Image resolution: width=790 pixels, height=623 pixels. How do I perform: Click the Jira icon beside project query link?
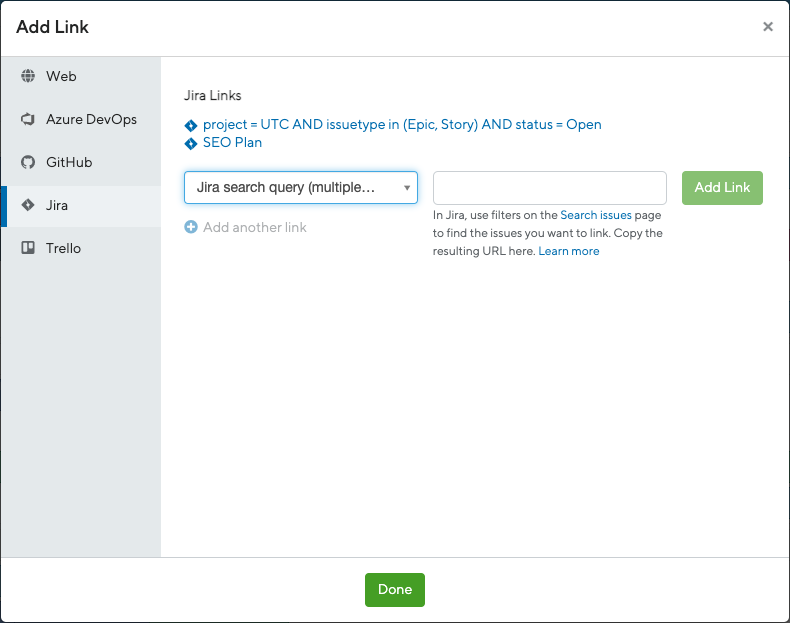(191, 125)
